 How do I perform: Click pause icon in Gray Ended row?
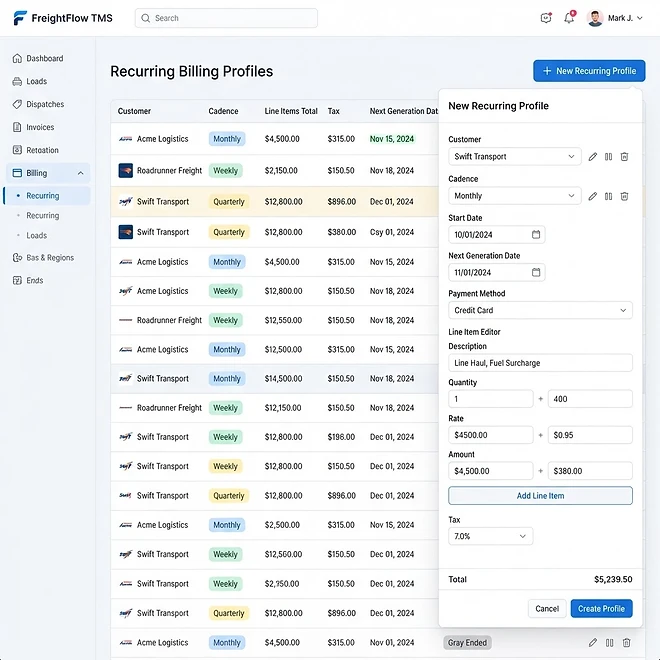pos(609,642)
